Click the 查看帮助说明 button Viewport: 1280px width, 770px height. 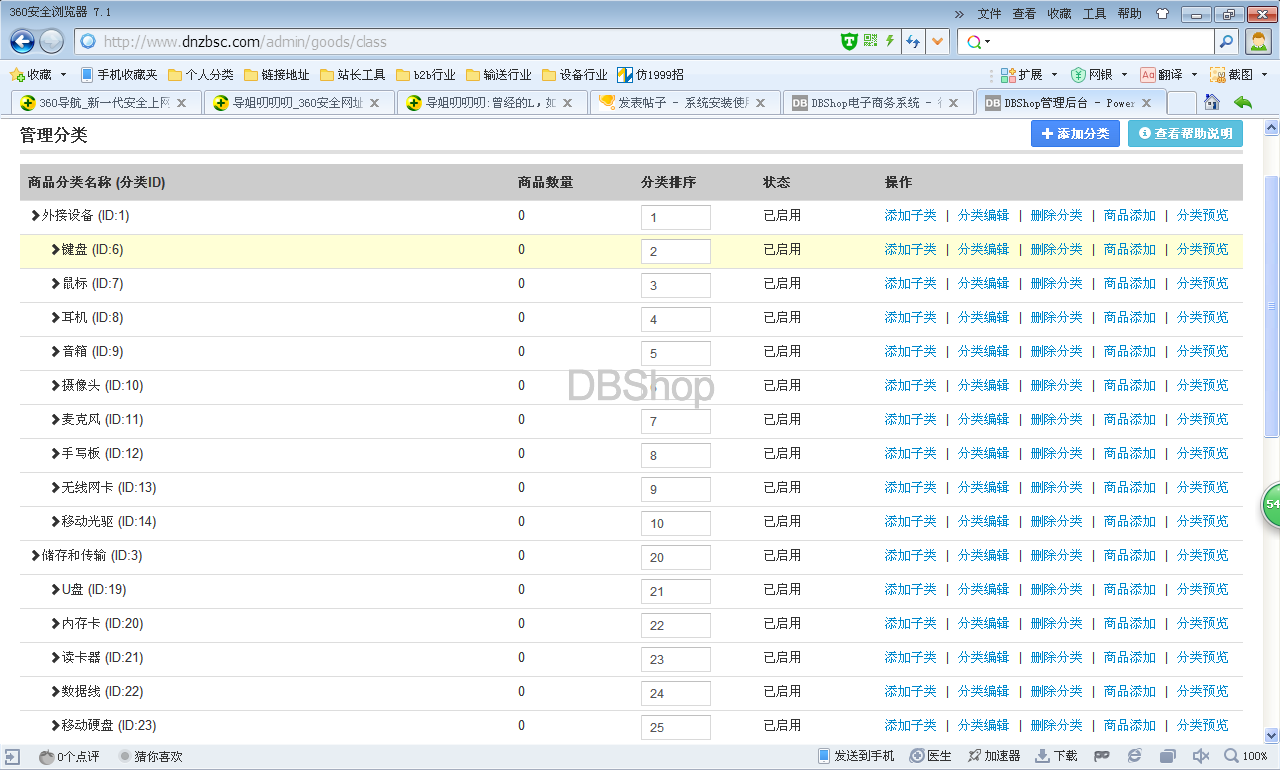[x=1185, y=134]
